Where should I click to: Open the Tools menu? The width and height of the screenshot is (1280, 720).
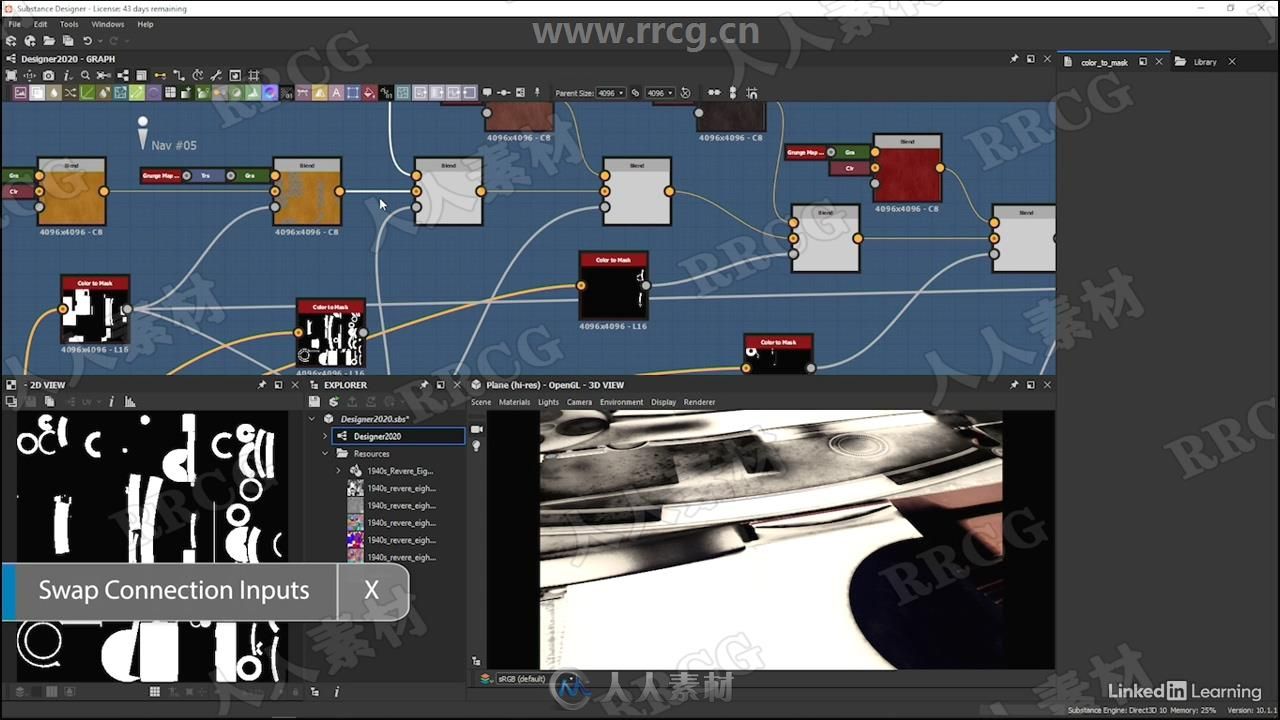(69, 24)
